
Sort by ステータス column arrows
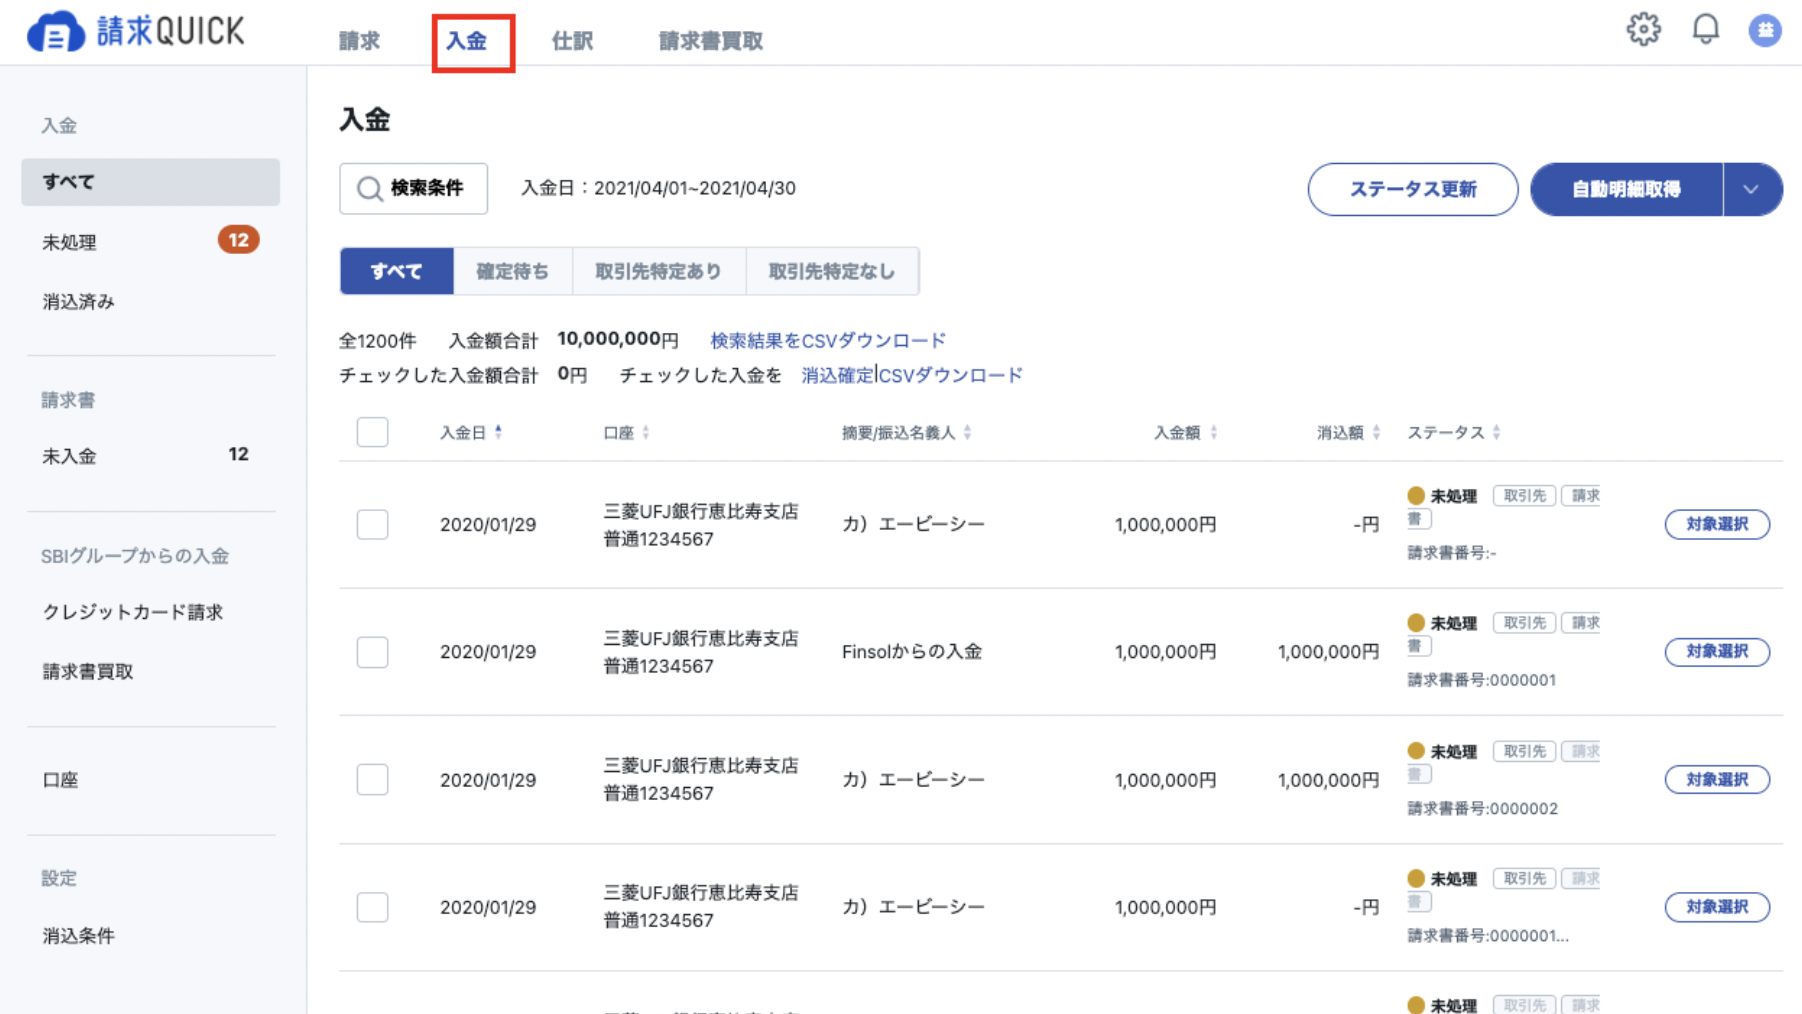click(1496, 432)
